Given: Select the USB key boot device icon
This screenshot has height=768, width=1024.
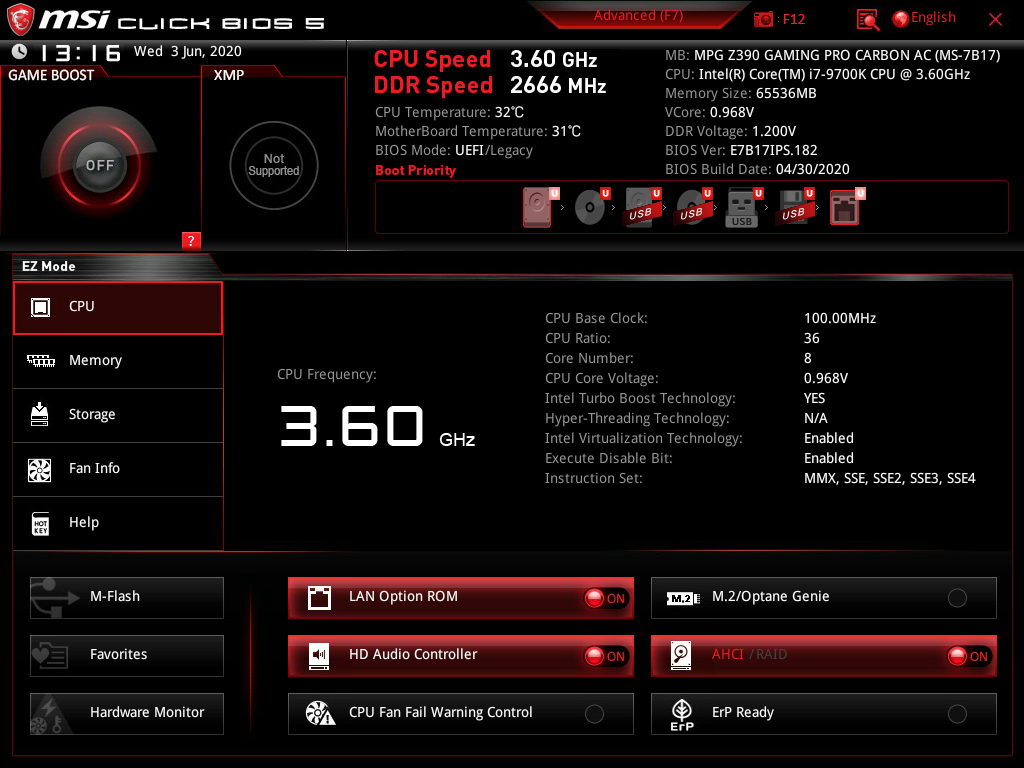Looking at the screenshot, I should point(743,207).
